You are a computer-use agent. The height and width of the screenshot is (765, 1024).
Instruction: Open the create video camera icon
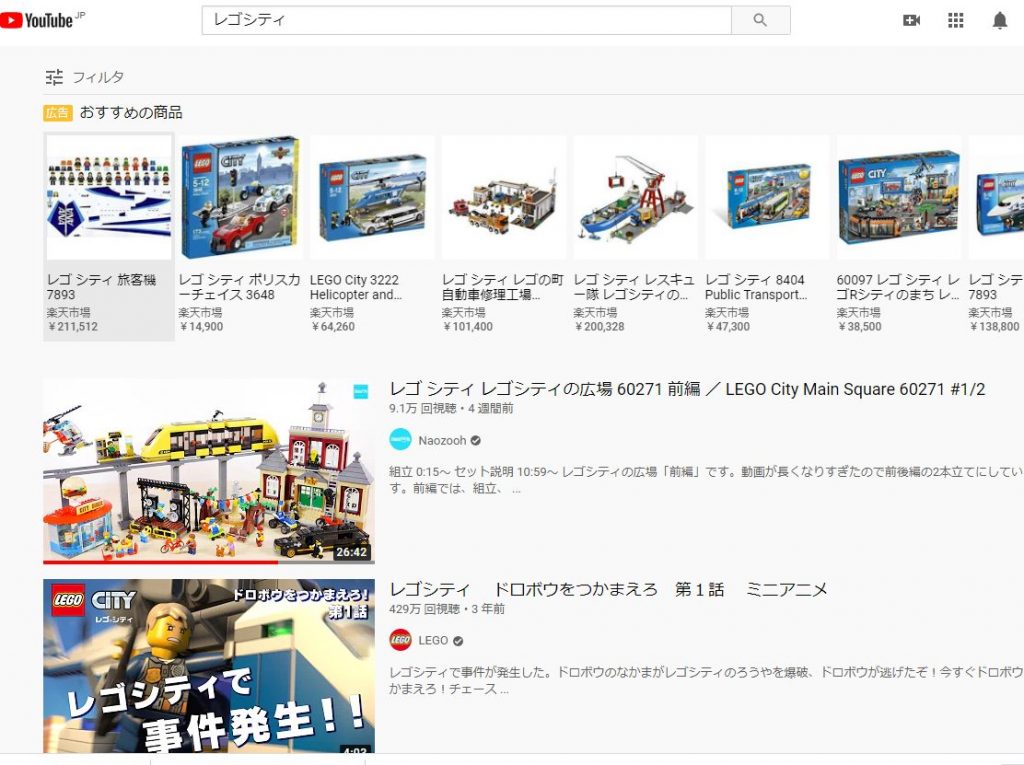(911, 20)
